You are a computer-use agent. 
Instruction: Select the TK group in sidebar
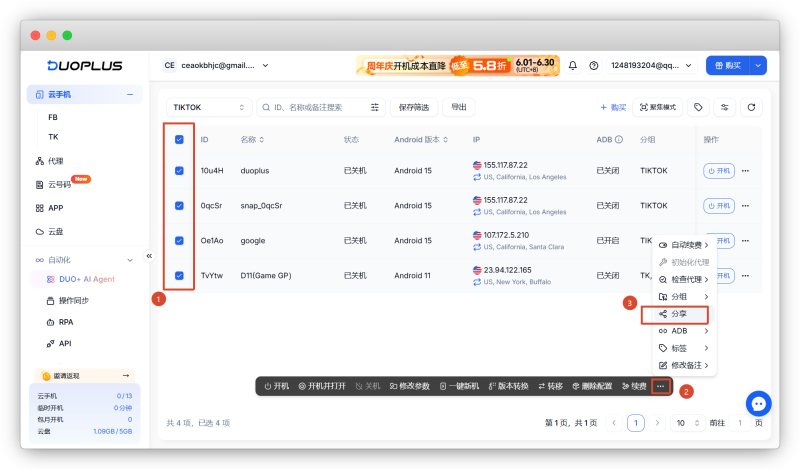[x=53, y=137]
